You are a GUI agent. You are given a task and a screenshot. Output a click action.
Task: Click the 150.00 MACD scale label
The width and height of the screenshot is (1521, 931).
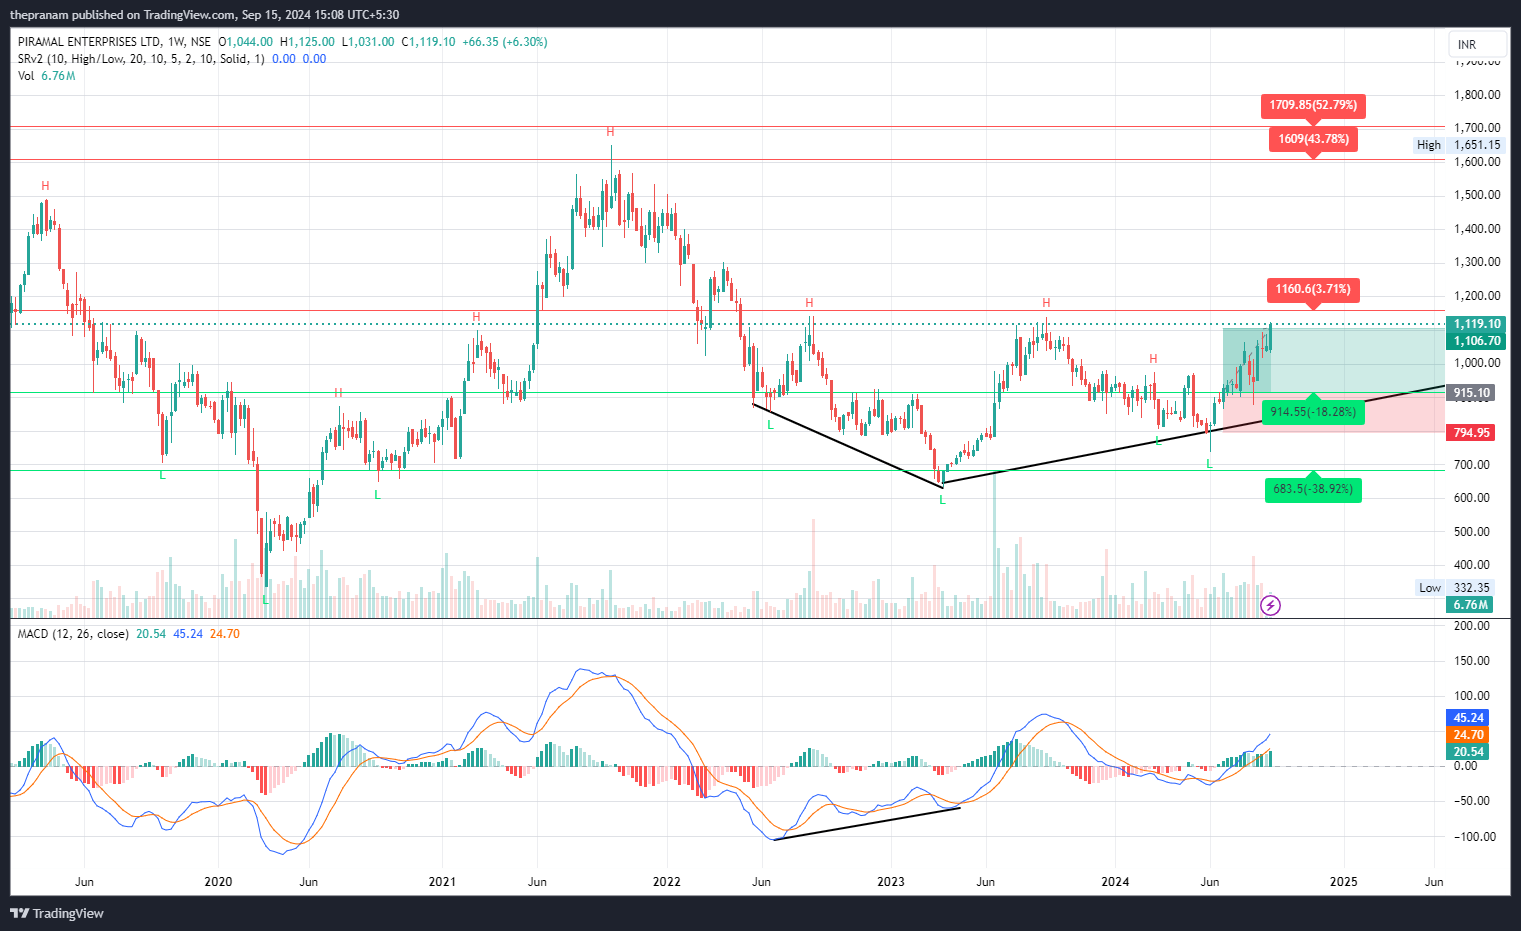coord(1471,661)
